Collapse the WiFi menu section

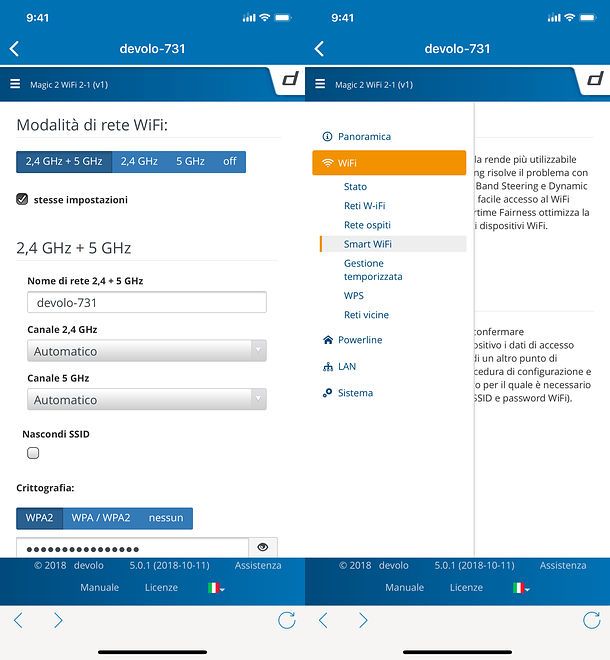click(x=389, y=162)
